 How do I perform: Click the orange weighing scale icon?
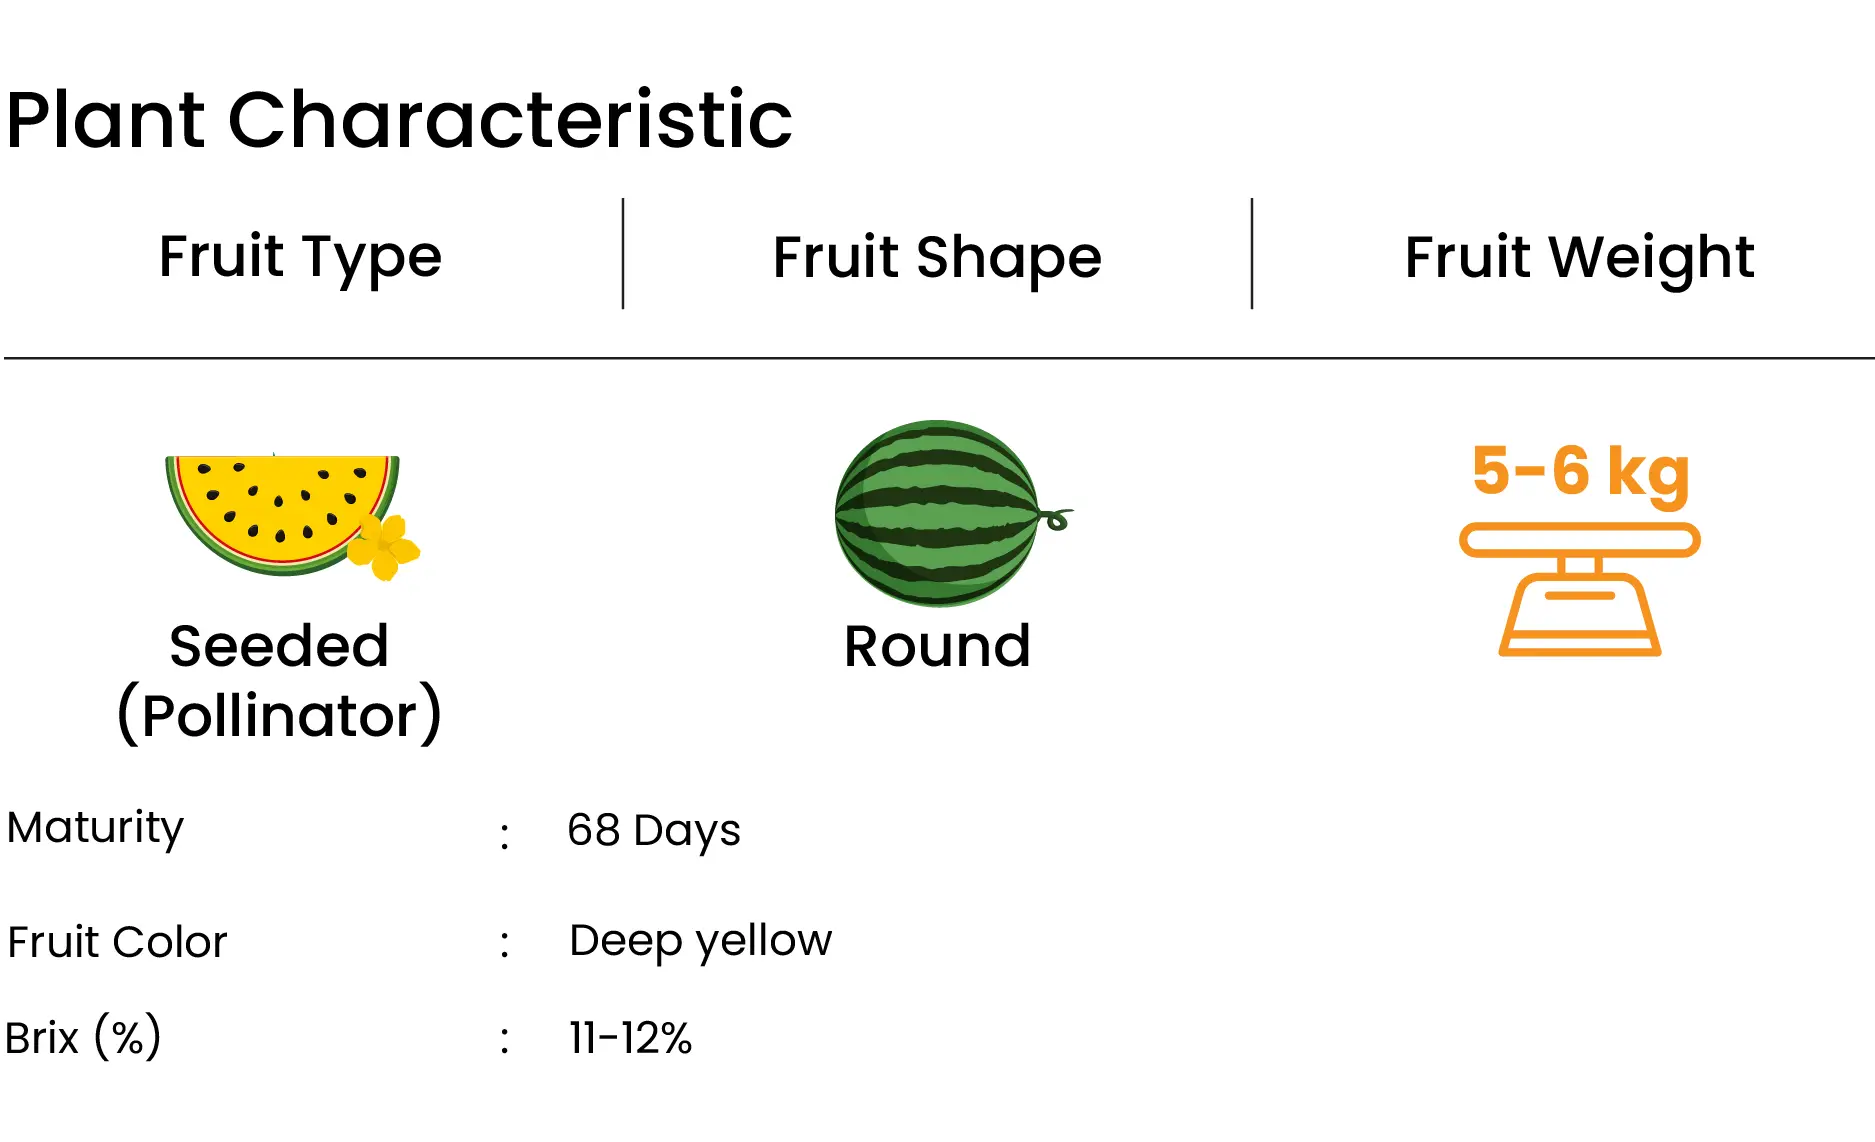pos(1580,589)
